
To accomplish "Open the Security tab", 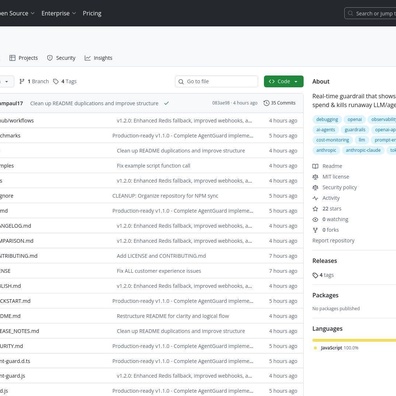I will (61, 58).
